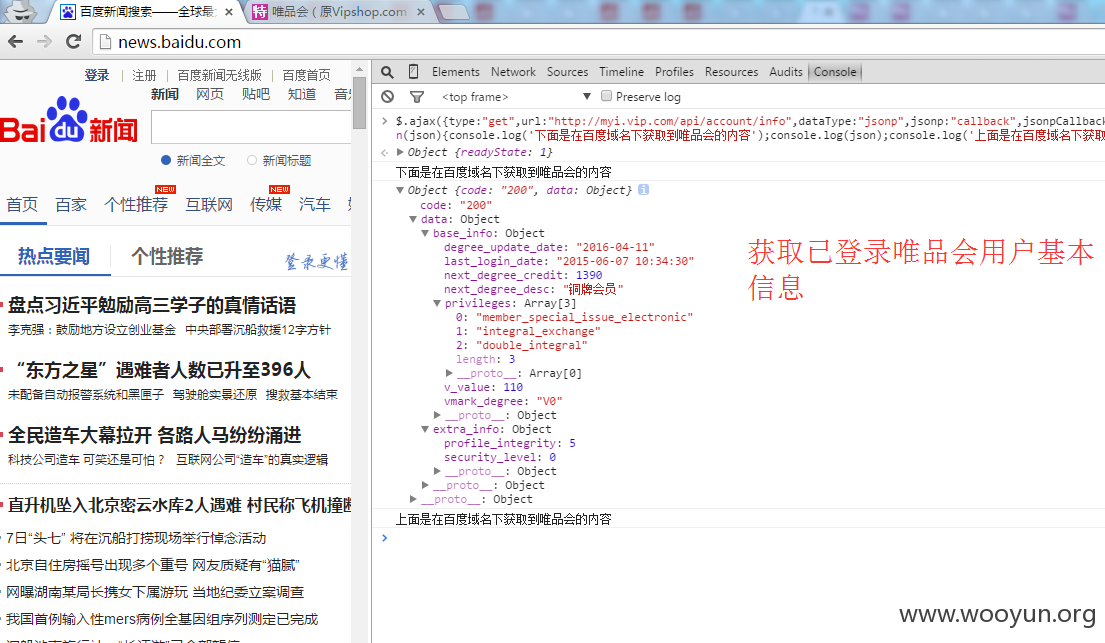This screenshot has height=643, width=1105.
Task: Collapse the data: Object node
Action: coord(413,219)
